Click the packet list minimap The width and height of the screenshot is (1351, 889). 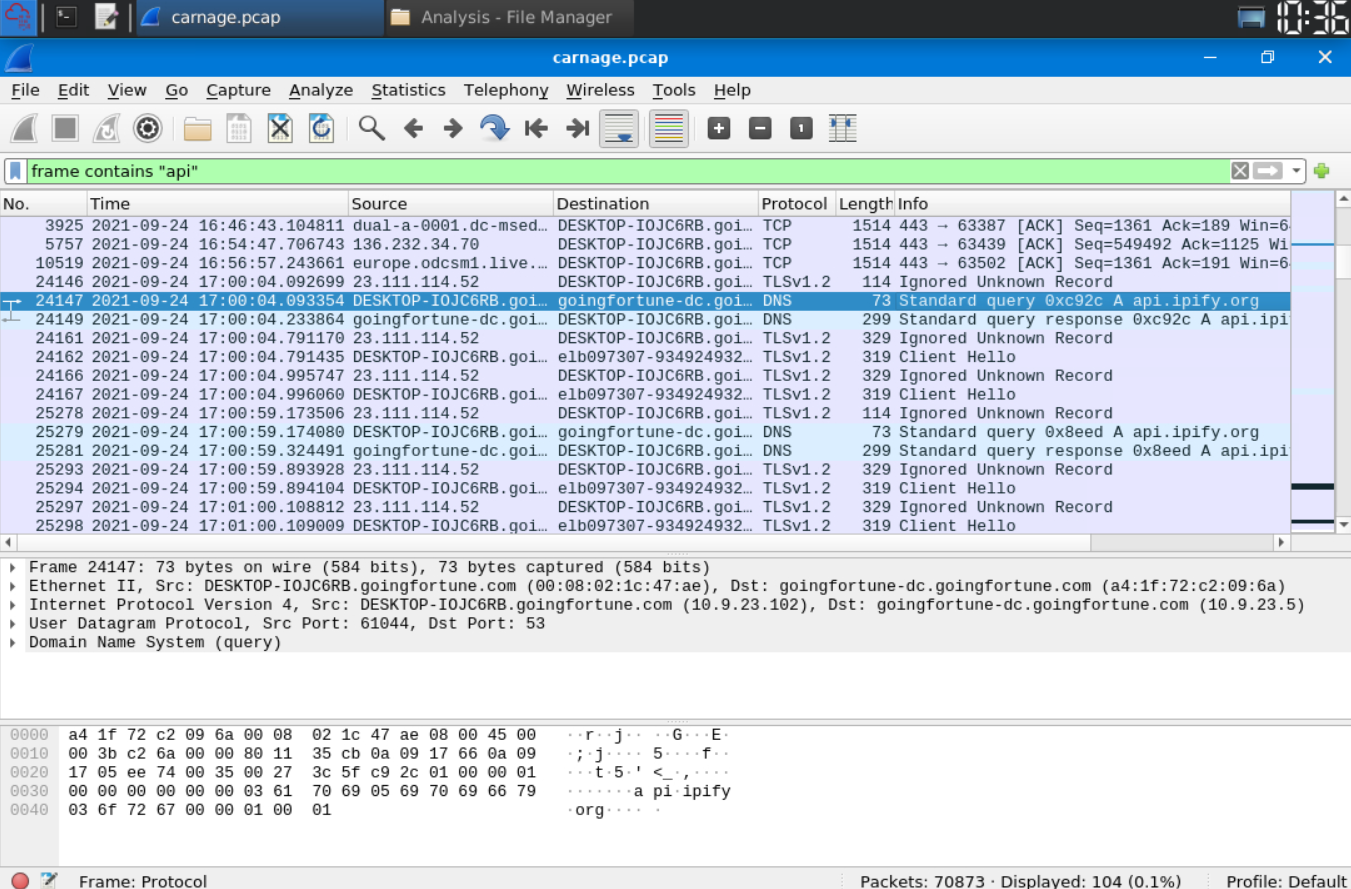click(x=1313, y=360)
